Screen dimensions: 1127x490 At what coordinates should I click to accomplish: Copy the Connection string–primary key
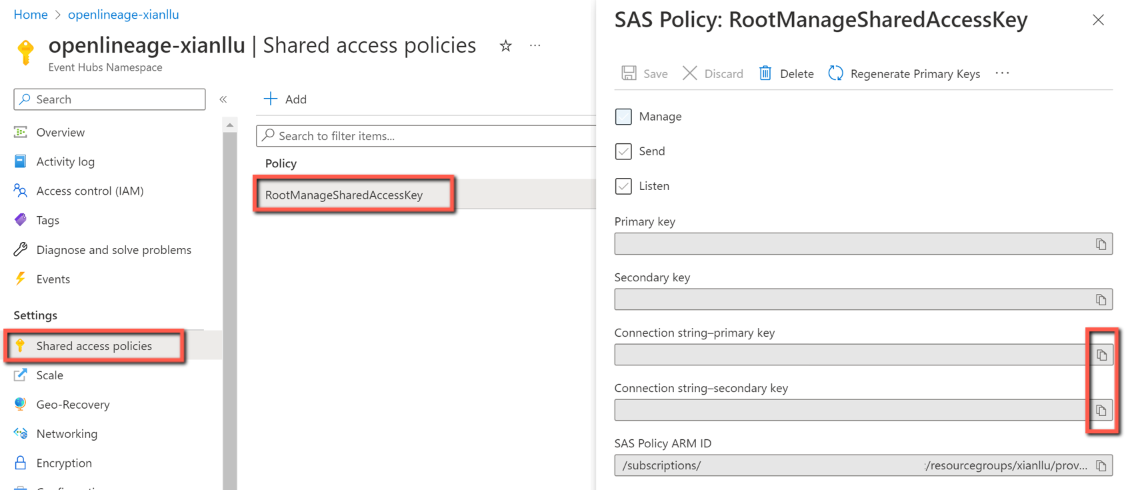[x=1100, y=355]
